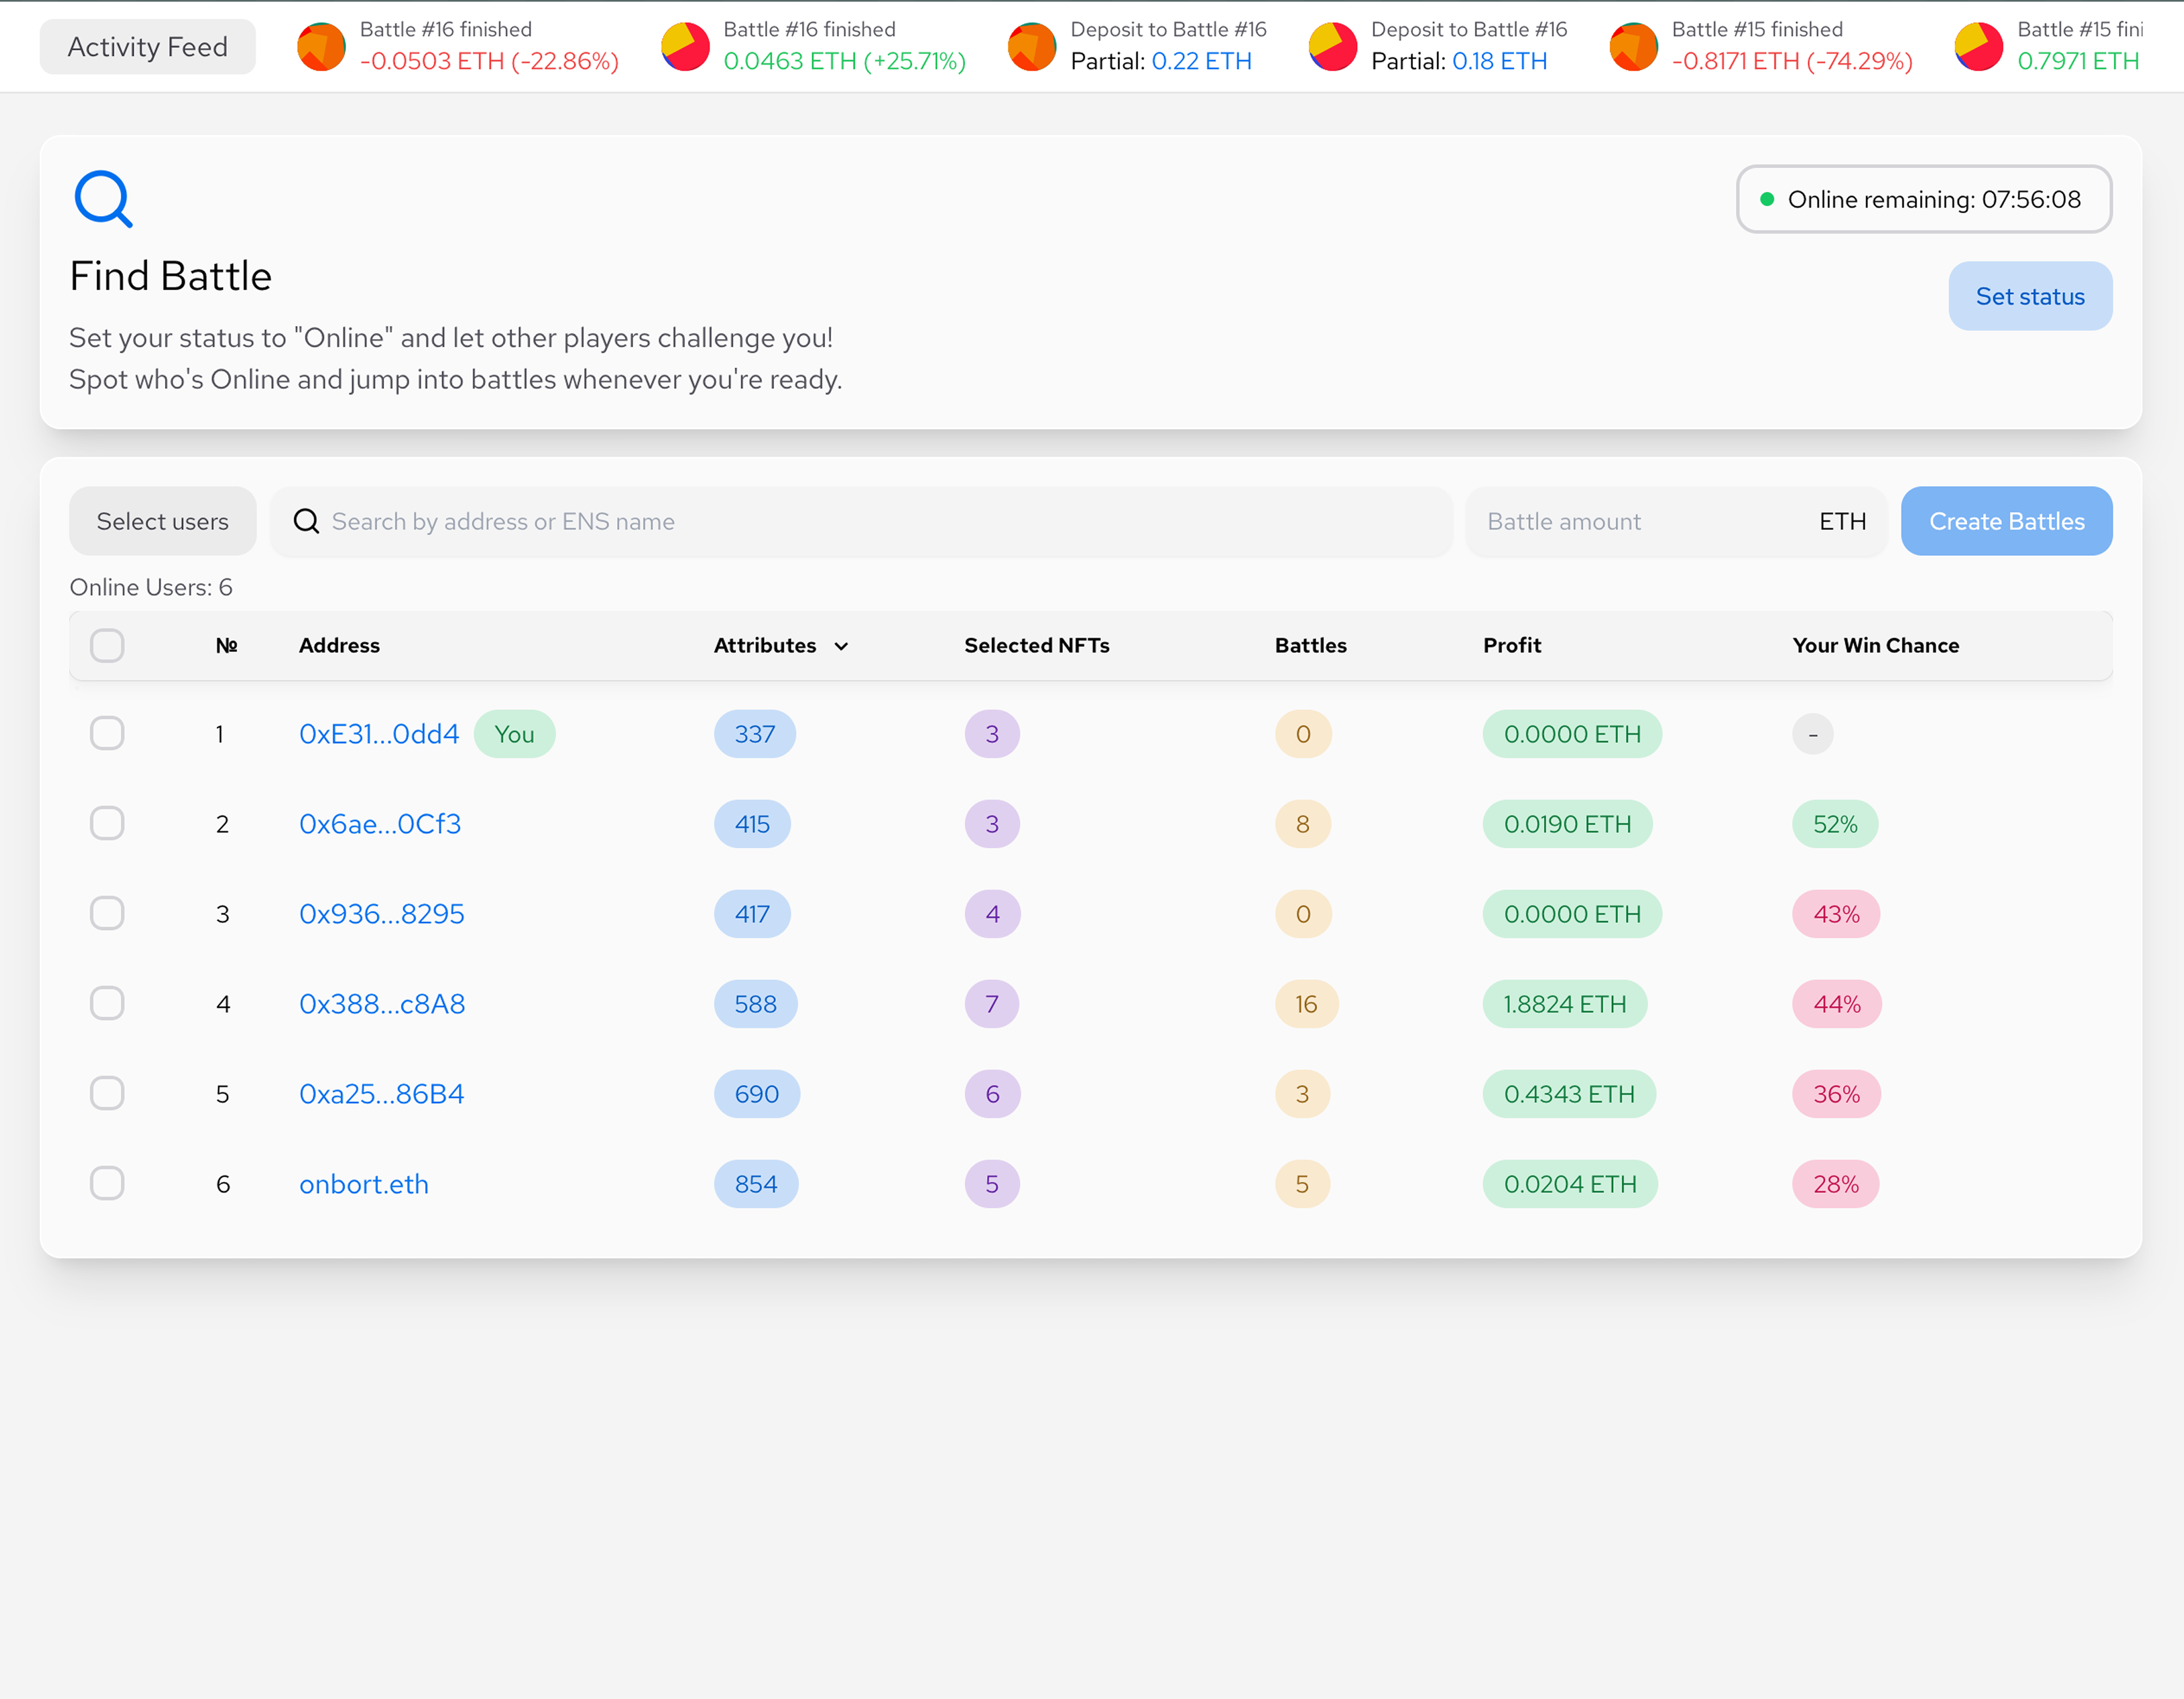This screenshot has width=2184, height=1699.
Task: Select the onbort.eth row checkbox
Action: point(107,1183)
